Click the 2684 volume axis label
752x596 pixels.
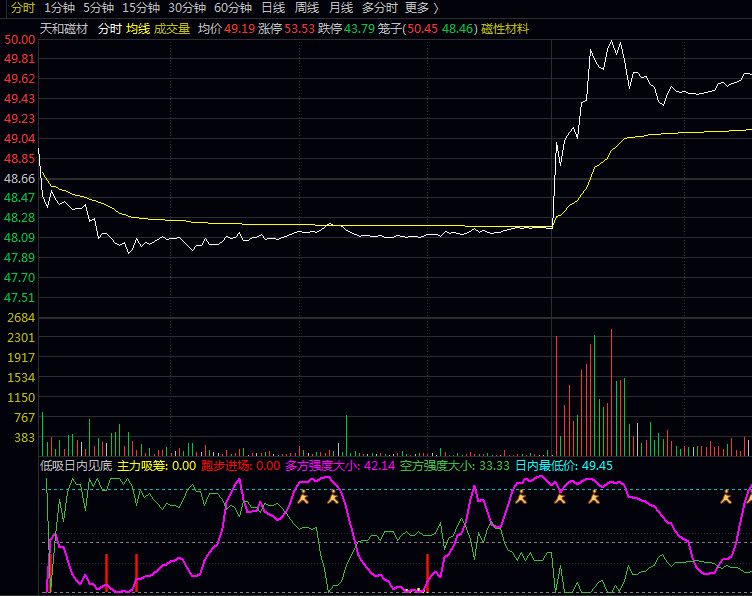click(x=21, y=317)
